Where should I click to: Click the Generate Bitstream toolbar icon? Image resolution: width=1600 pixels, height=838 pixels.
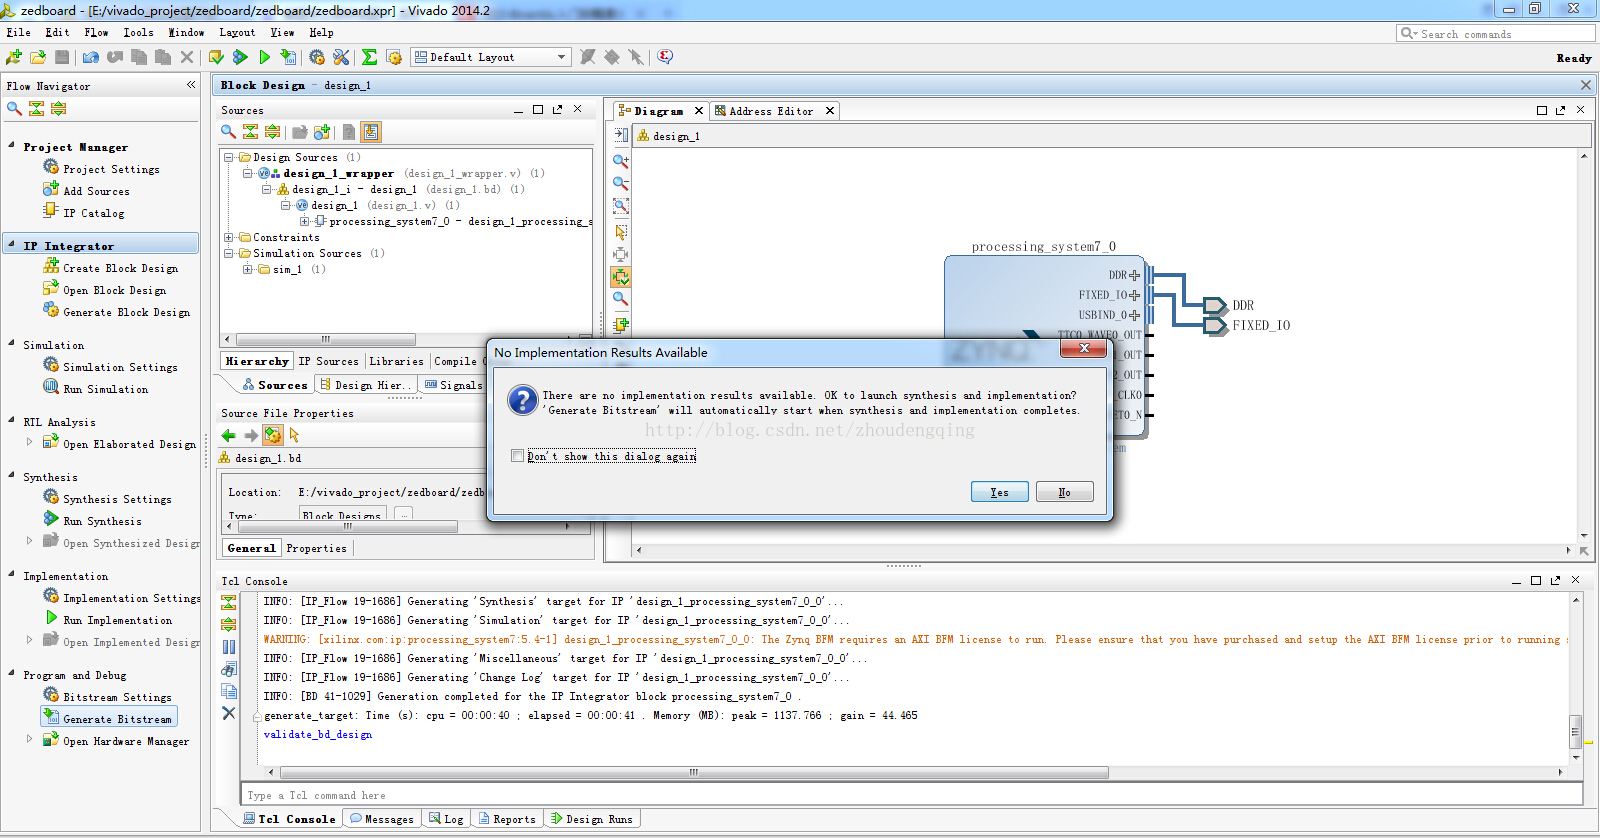point(288,57)
